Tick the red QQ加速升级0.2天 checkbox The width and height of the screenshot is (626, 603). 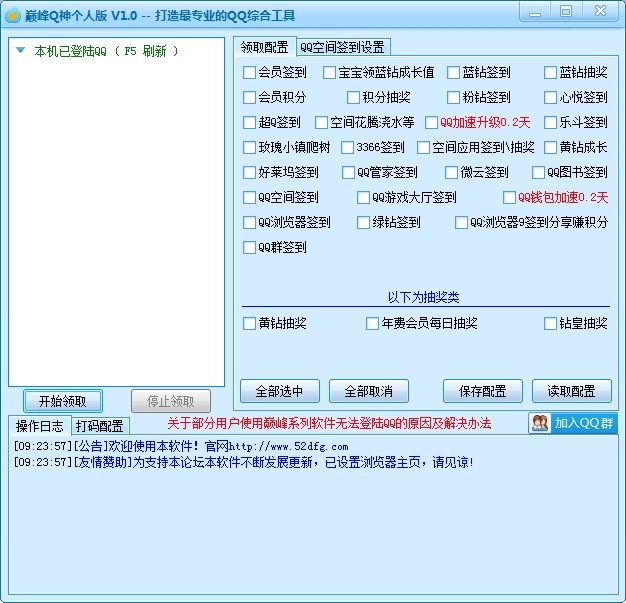pos(431,123)
